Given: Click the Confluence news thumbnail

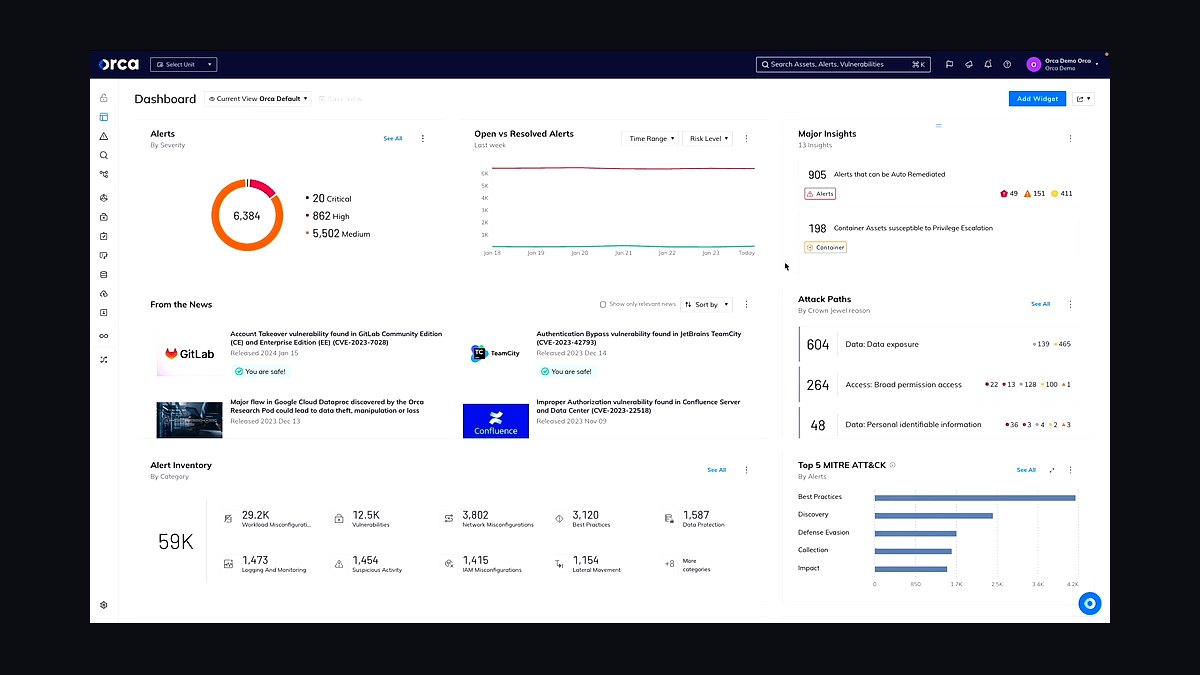Looking at the screenshot, I should pos(496,419).
